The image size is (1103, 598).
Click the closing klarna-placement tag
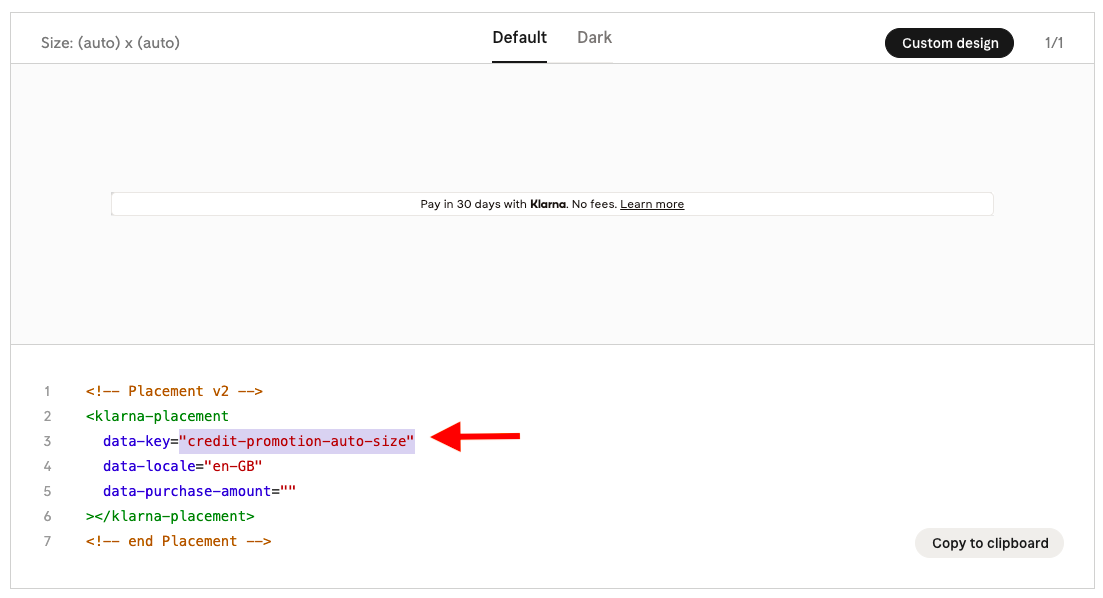tap(170, 516)
